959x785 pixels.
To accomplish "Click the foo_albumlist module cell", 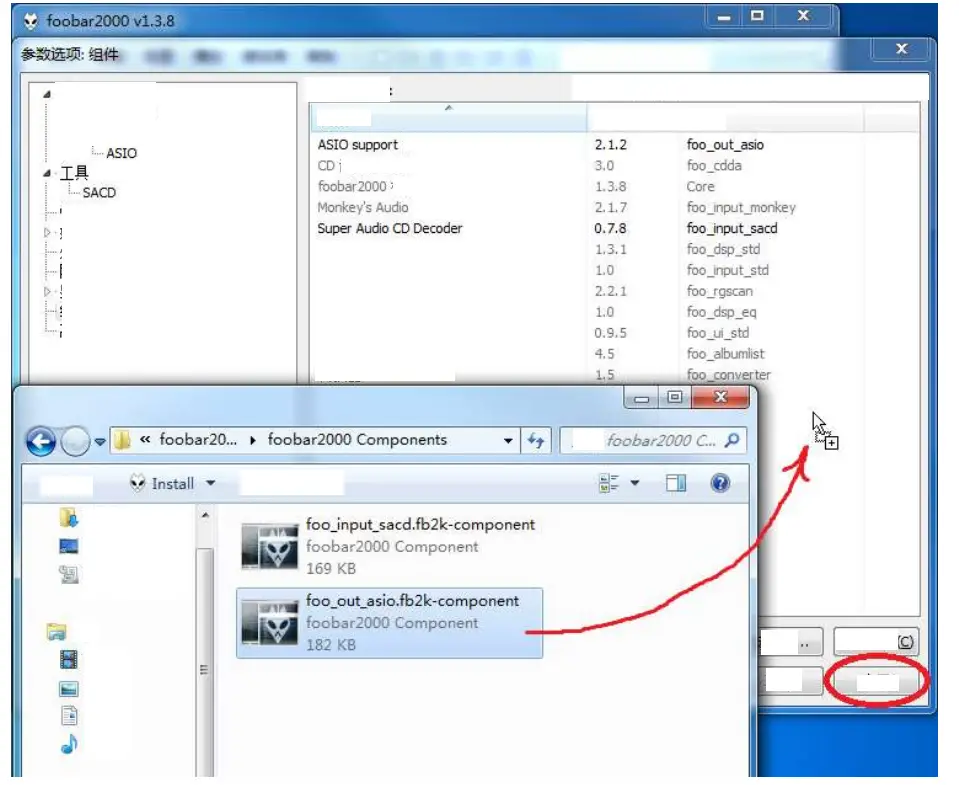I will click(x=725, y=353).
